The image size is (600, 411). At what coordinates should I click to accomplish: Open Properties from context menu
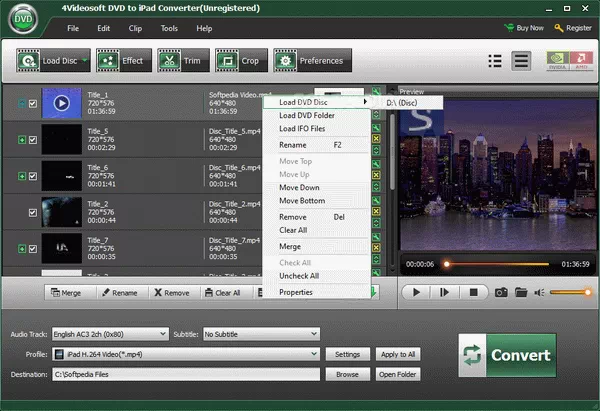click(x=316, y=292)
